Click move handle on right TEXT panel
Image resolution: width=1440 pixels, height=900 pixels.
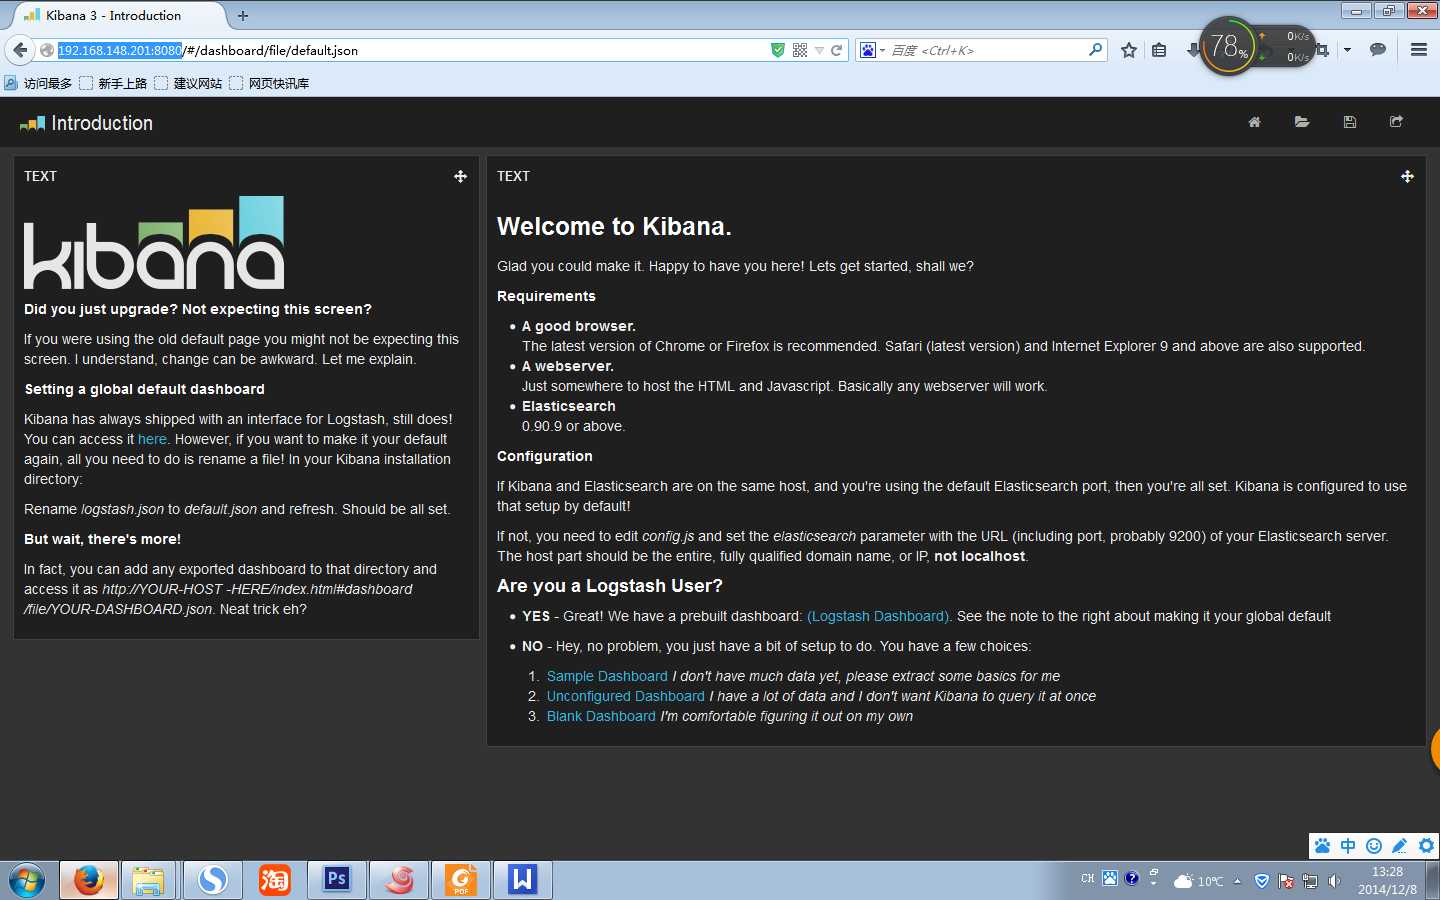(1407, 176)
